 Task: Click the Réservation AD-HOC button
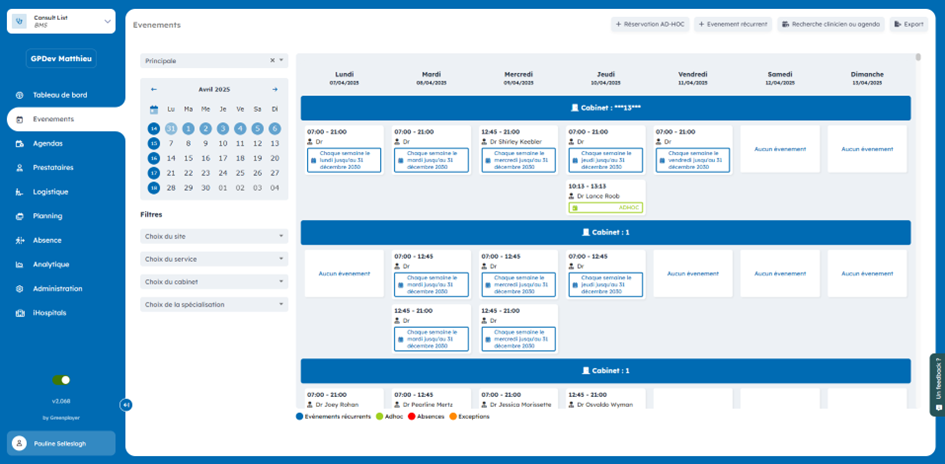pyautogui.click(x=650, y=24)
